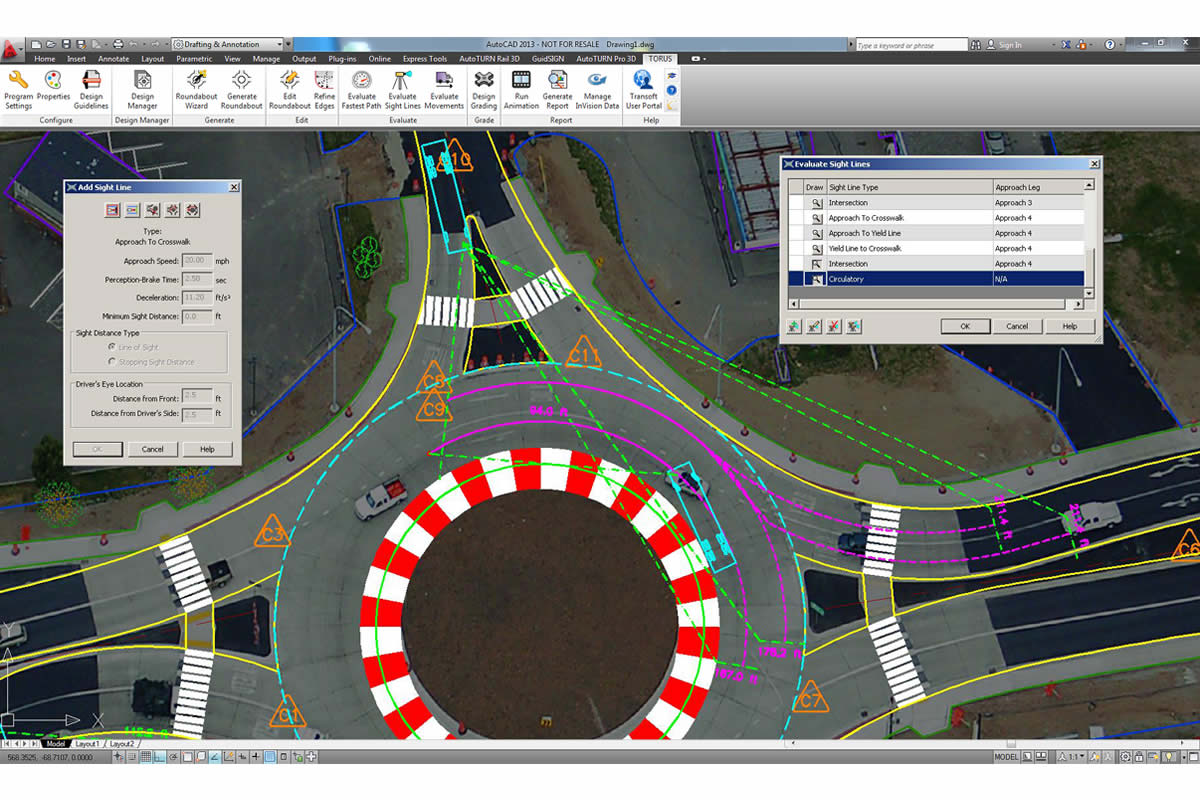The image size is (1200, 800).
Task: Select the Edit Roundabout tool
Action: click(x=290, y=89)
